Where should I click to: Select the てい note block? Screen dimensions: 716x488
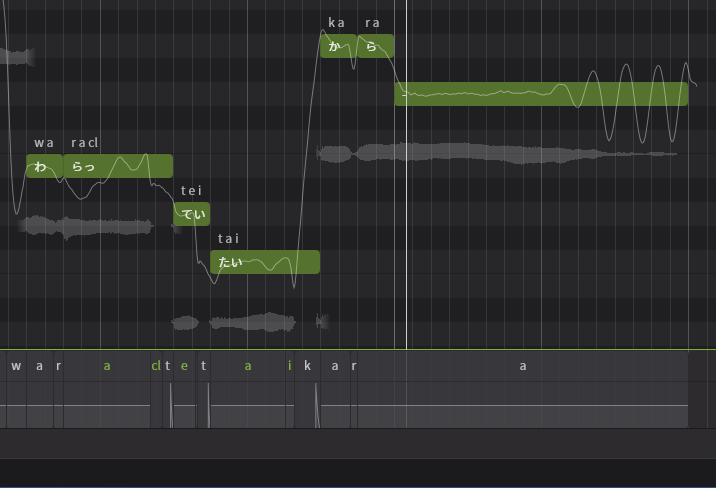pyautogui.click(x=191, y=214)
